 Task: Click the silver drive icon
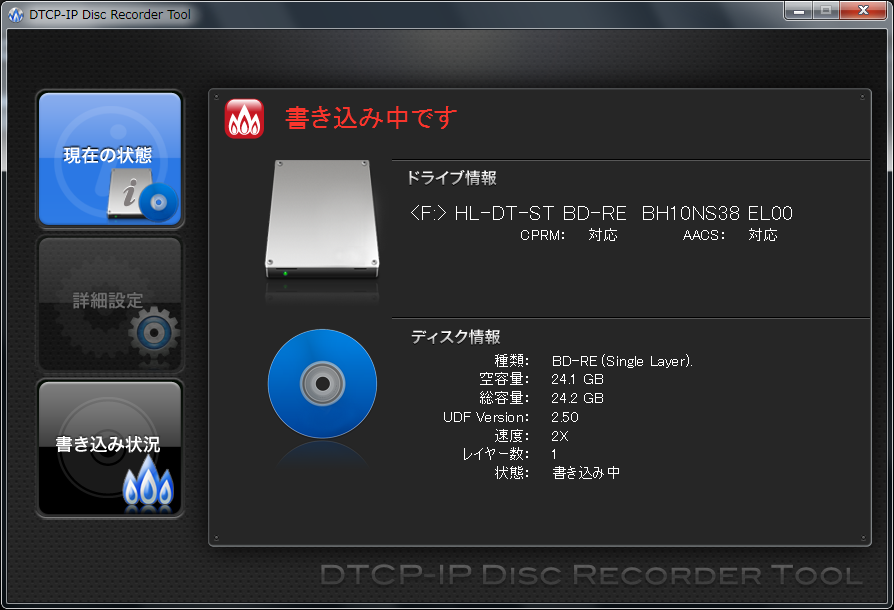322,220
